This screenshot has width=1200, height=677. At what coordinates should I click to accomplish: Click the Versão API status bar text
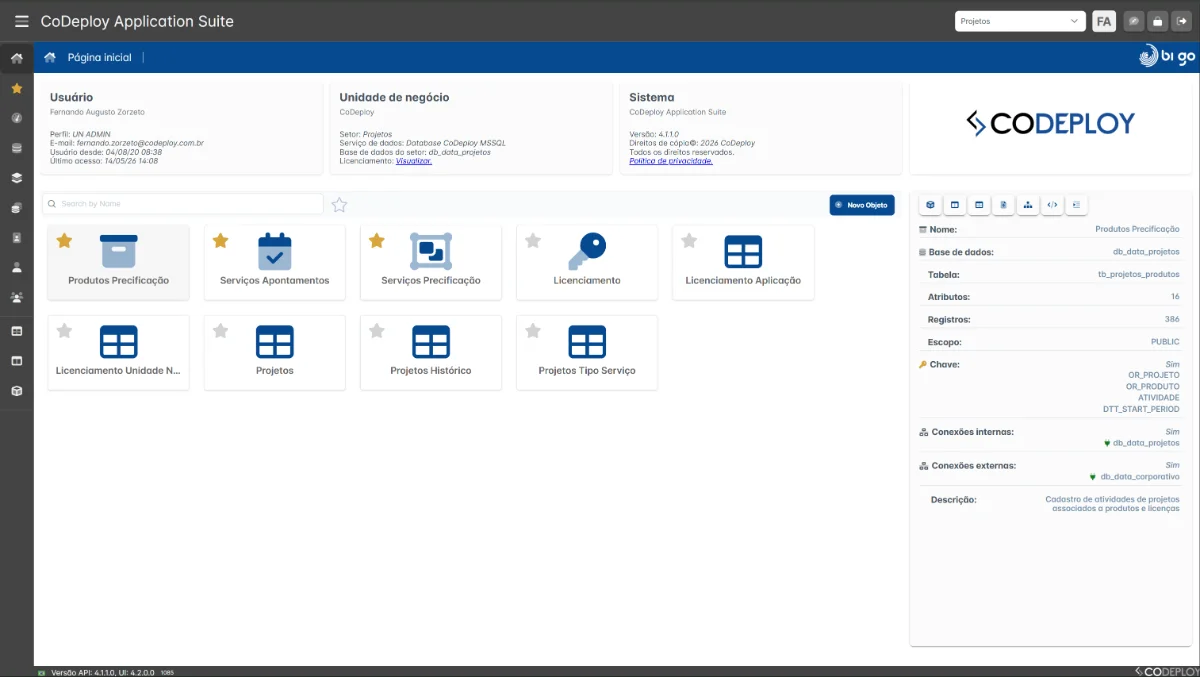coord(101,672)
